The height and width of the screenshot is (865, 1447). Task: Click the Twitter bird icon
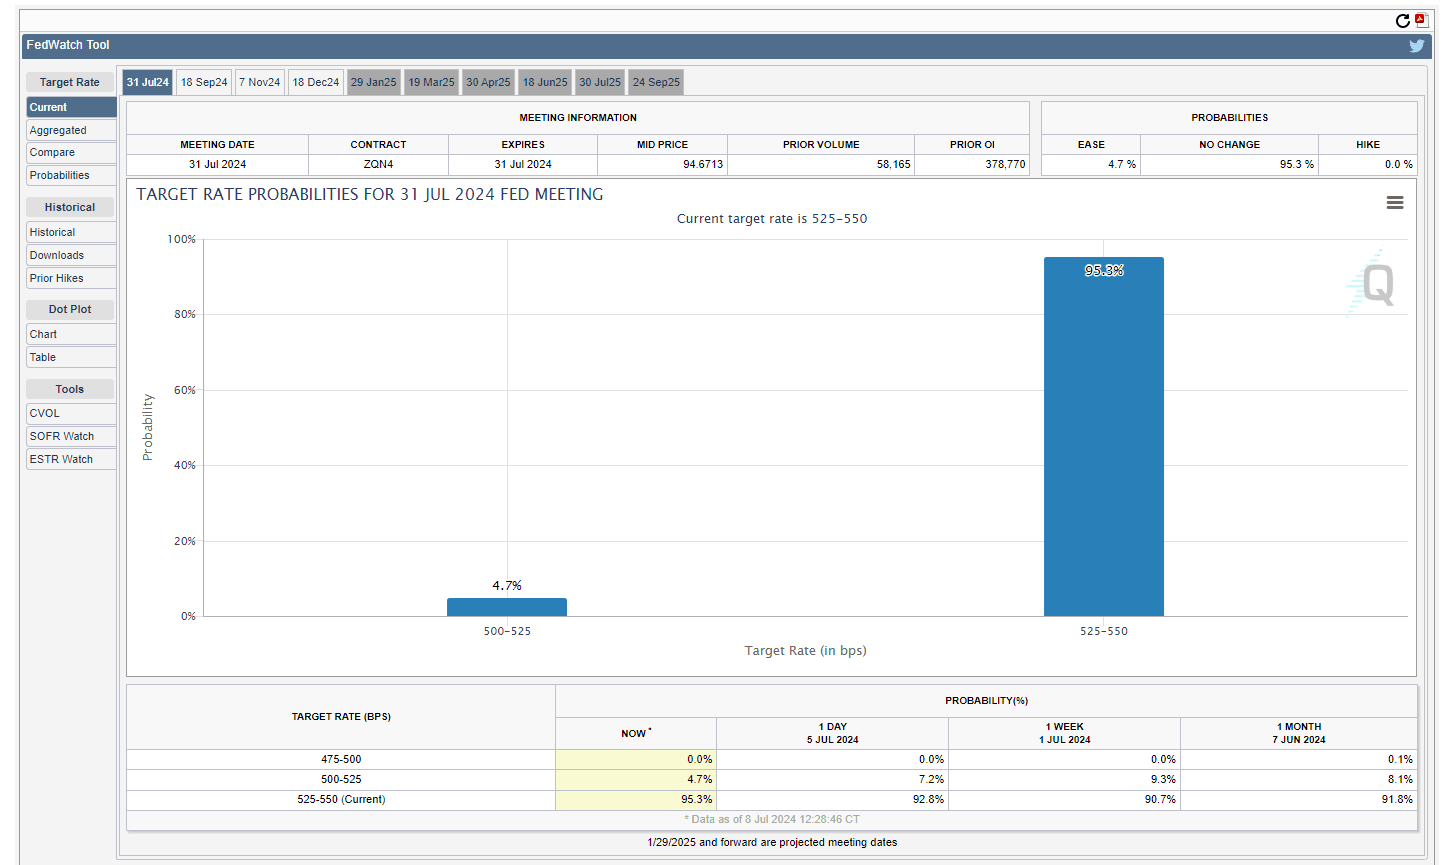1416,46
